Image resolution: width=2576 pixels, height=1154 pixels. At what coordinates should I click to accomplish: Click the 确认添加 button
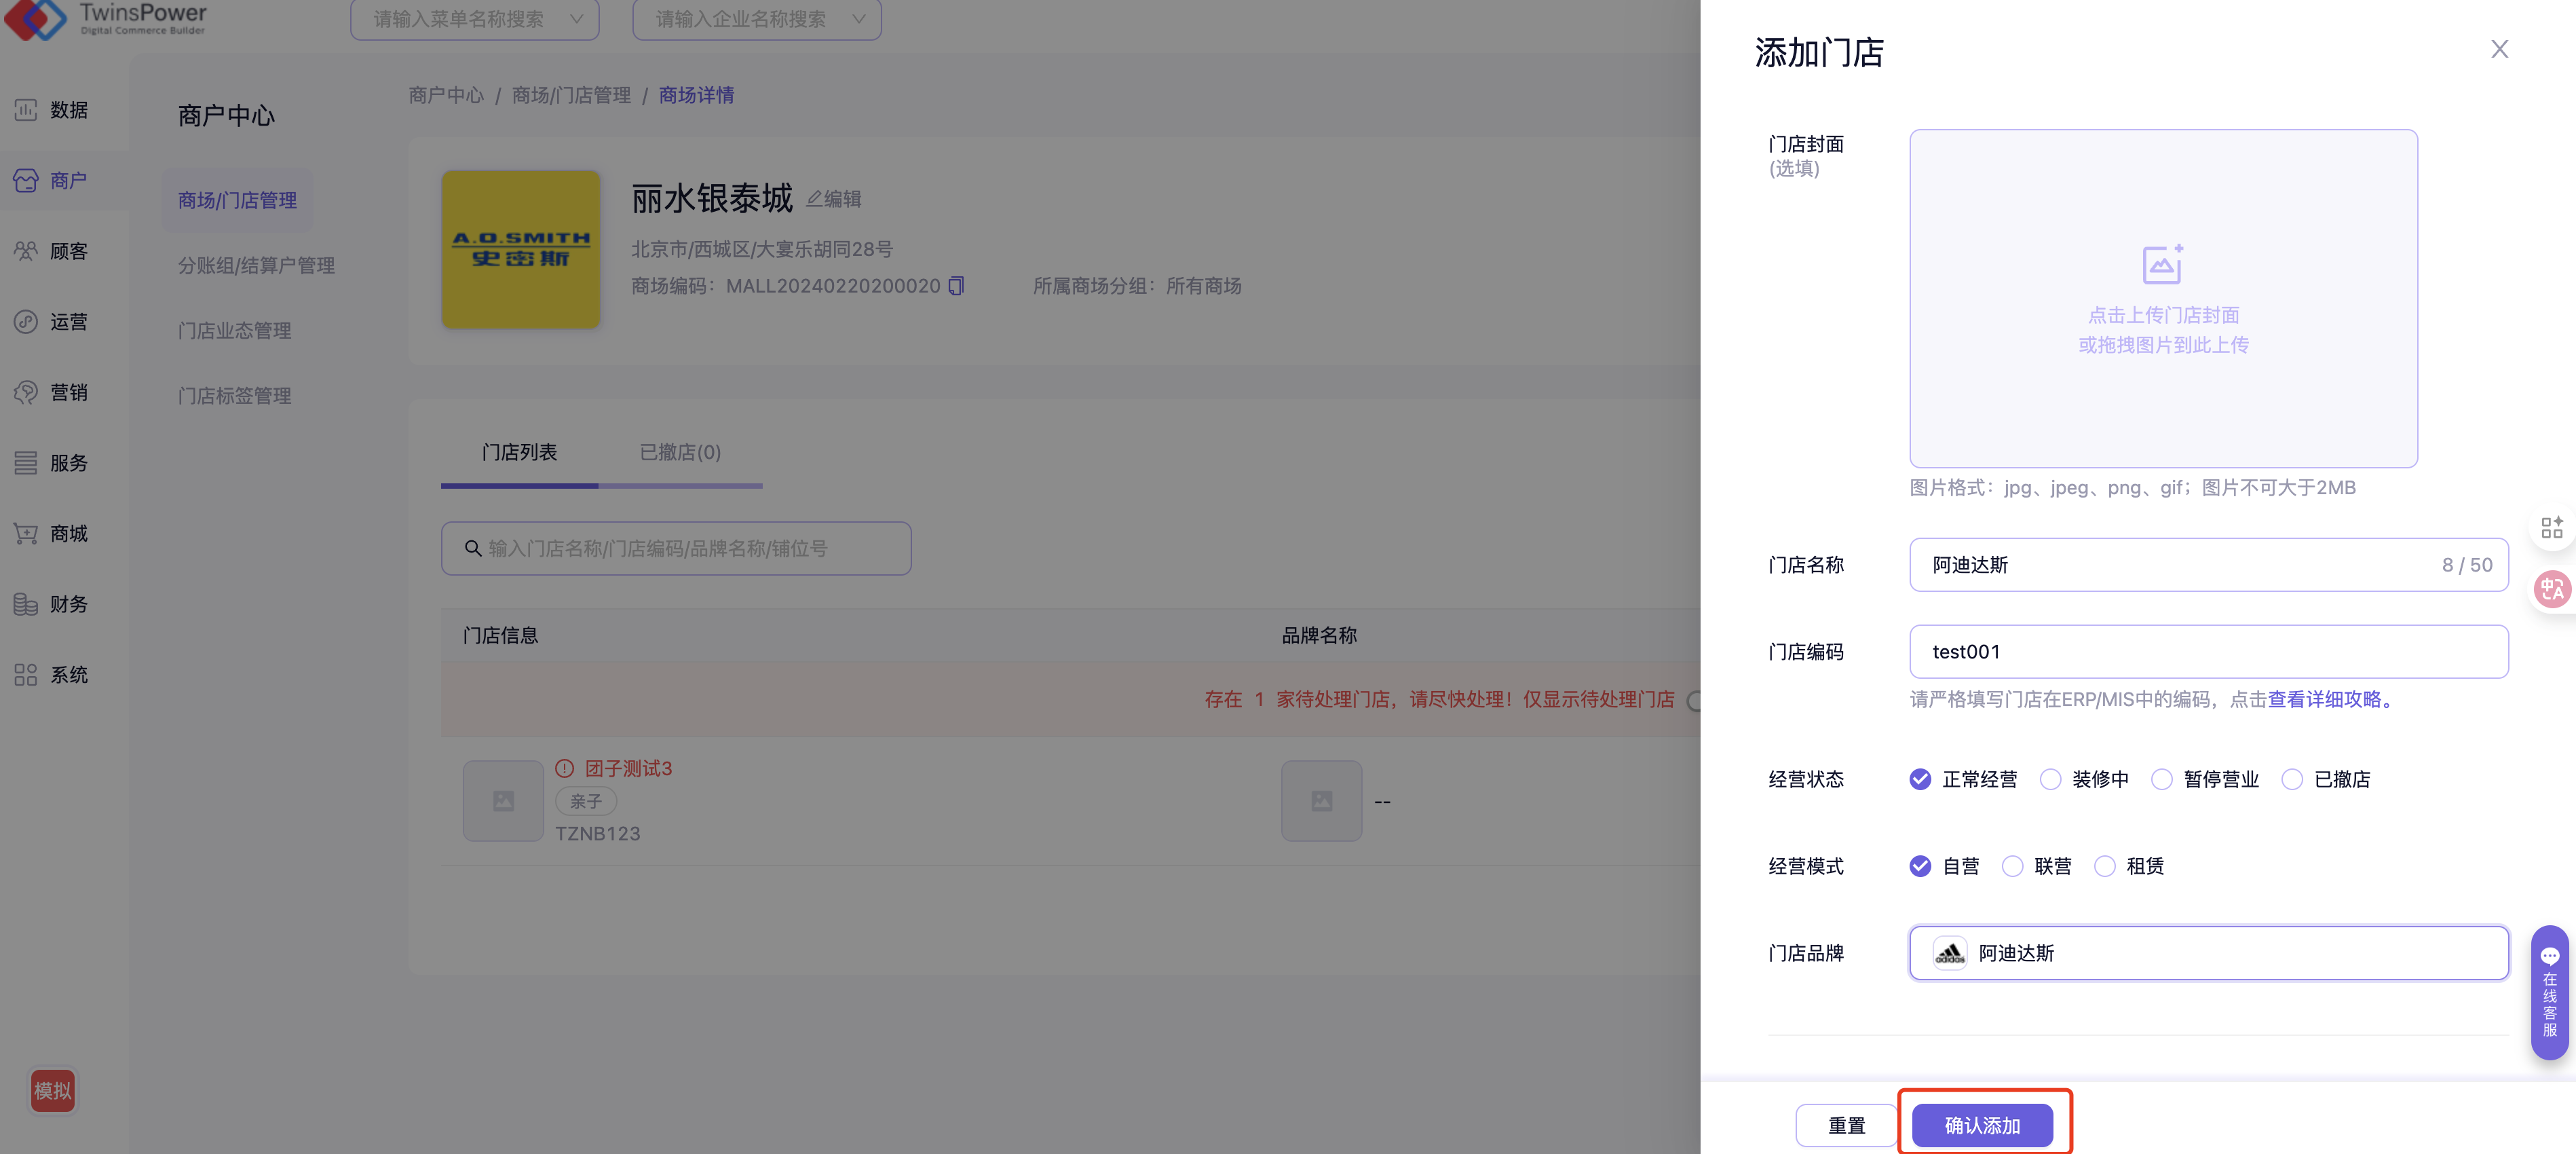point(1982,1125)
